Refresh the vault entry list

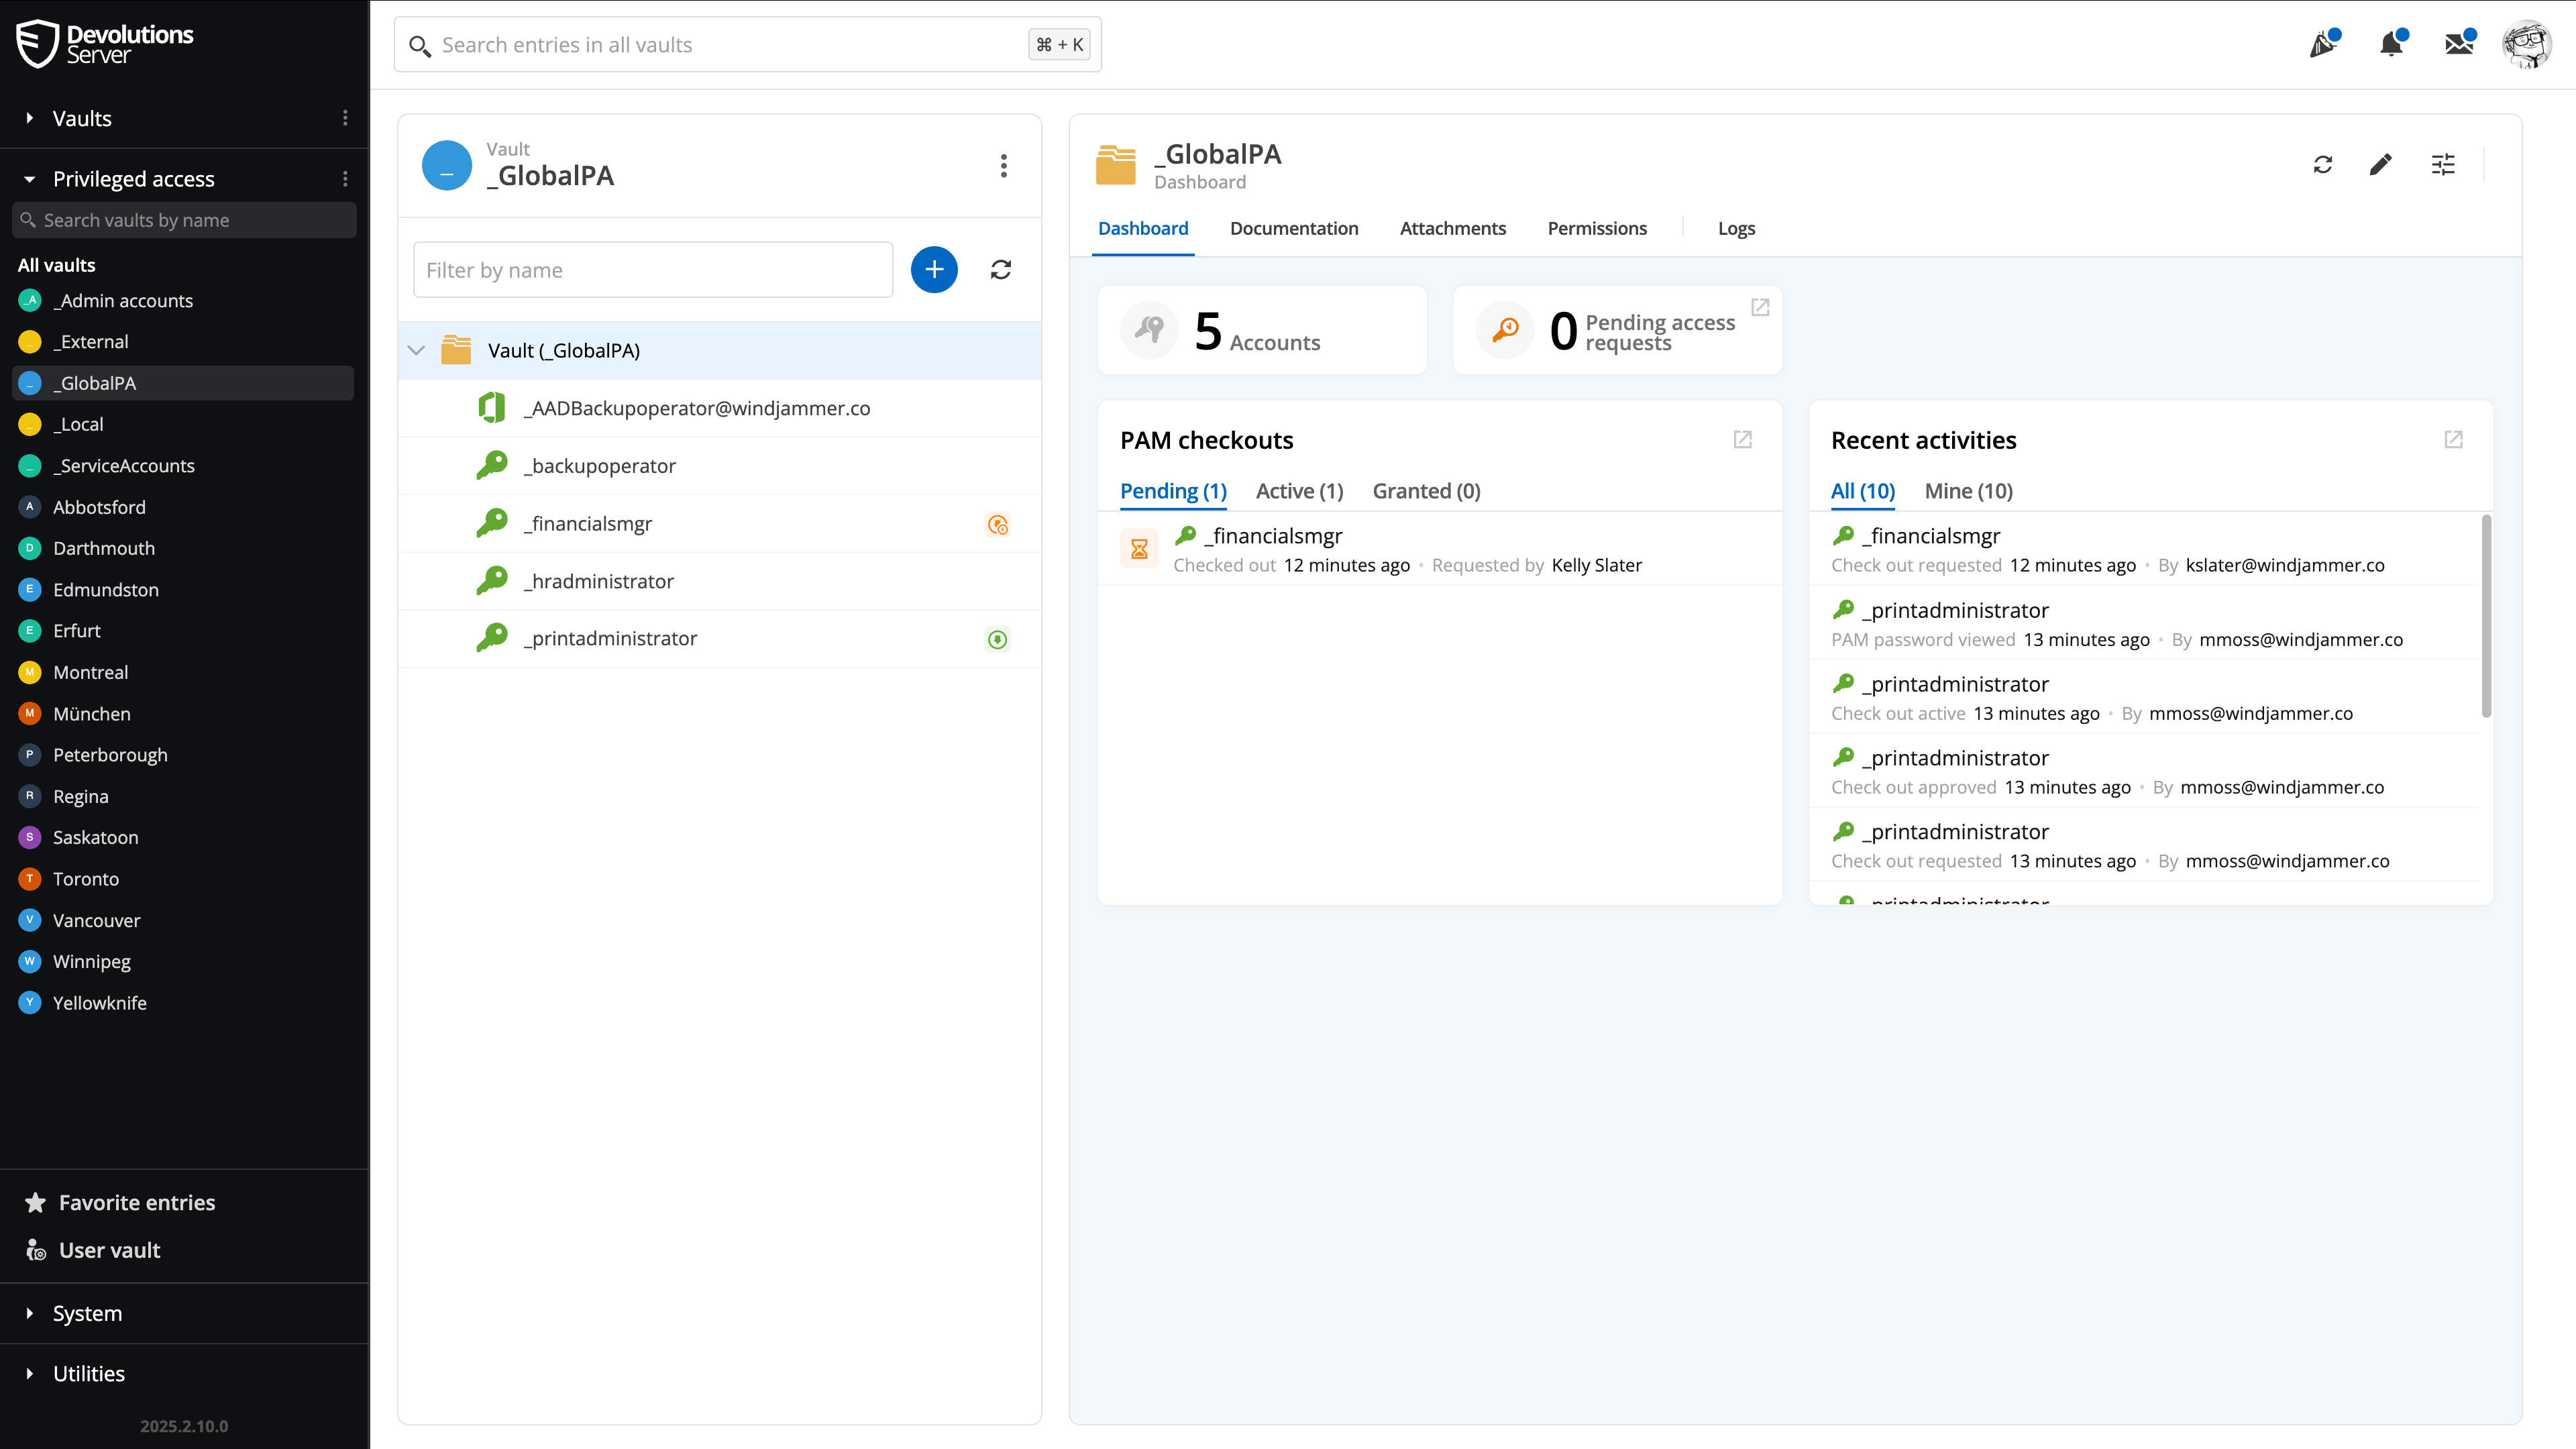(x=1000, y=270)
